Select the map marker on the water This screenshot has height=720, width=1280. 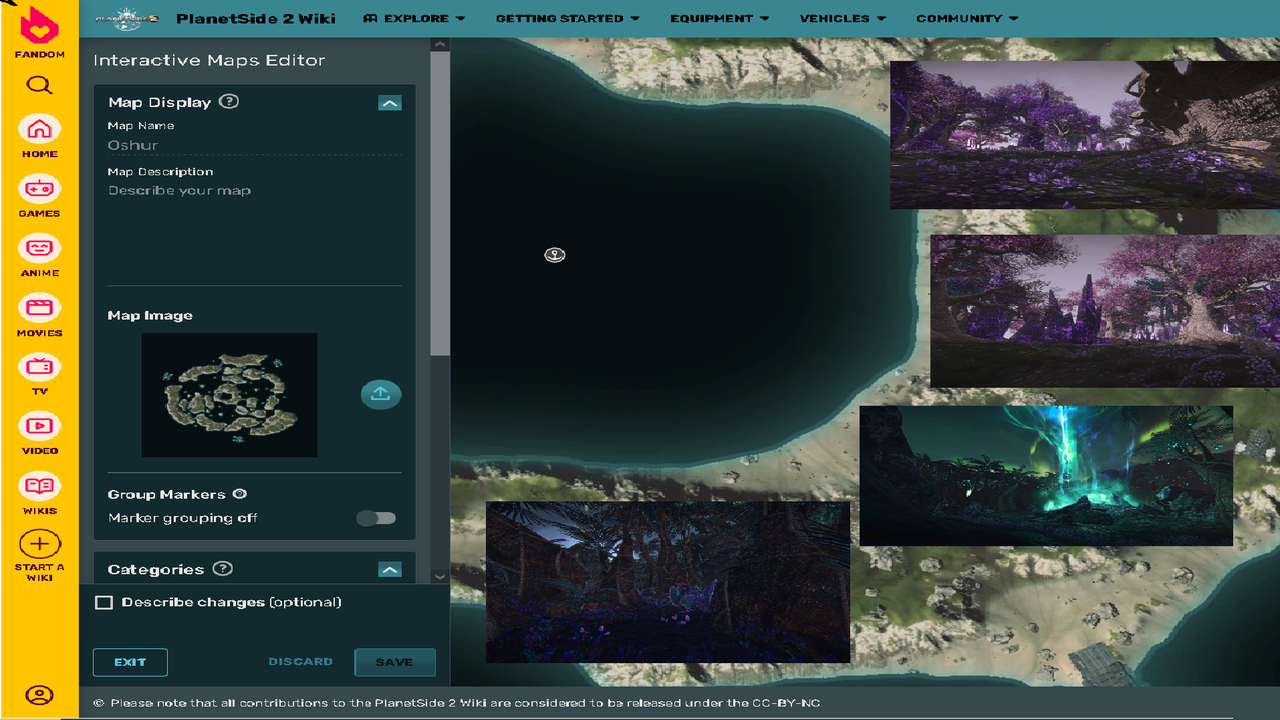[555, 255]
